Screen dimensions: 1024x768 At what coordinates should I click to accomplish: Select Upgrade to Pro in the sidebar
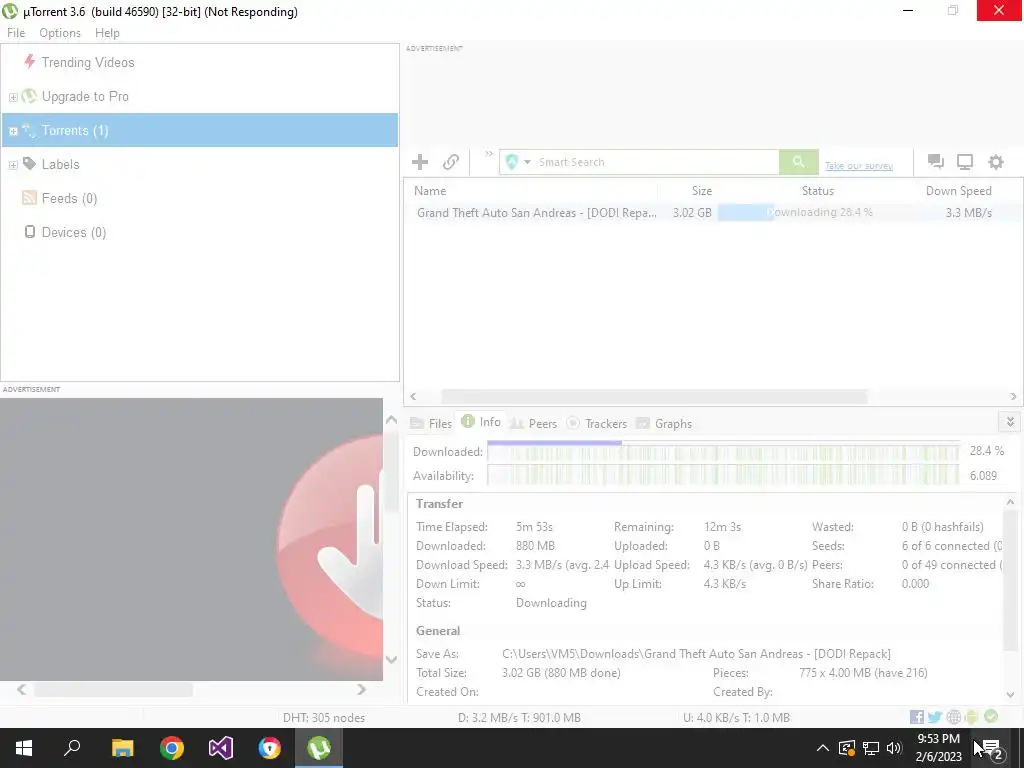[x=85, y=97]
